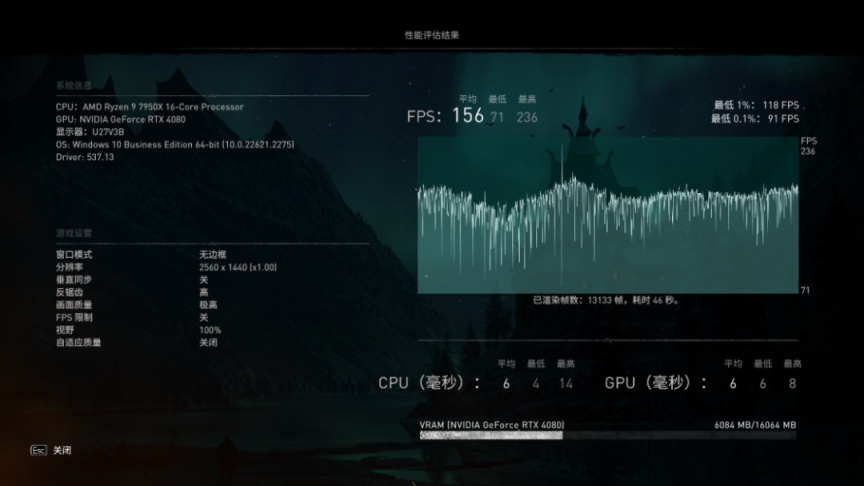Viewport: 864px width, 486px height.
Task: Click the Esc key icon to close
Action: [x=38, y=451]
